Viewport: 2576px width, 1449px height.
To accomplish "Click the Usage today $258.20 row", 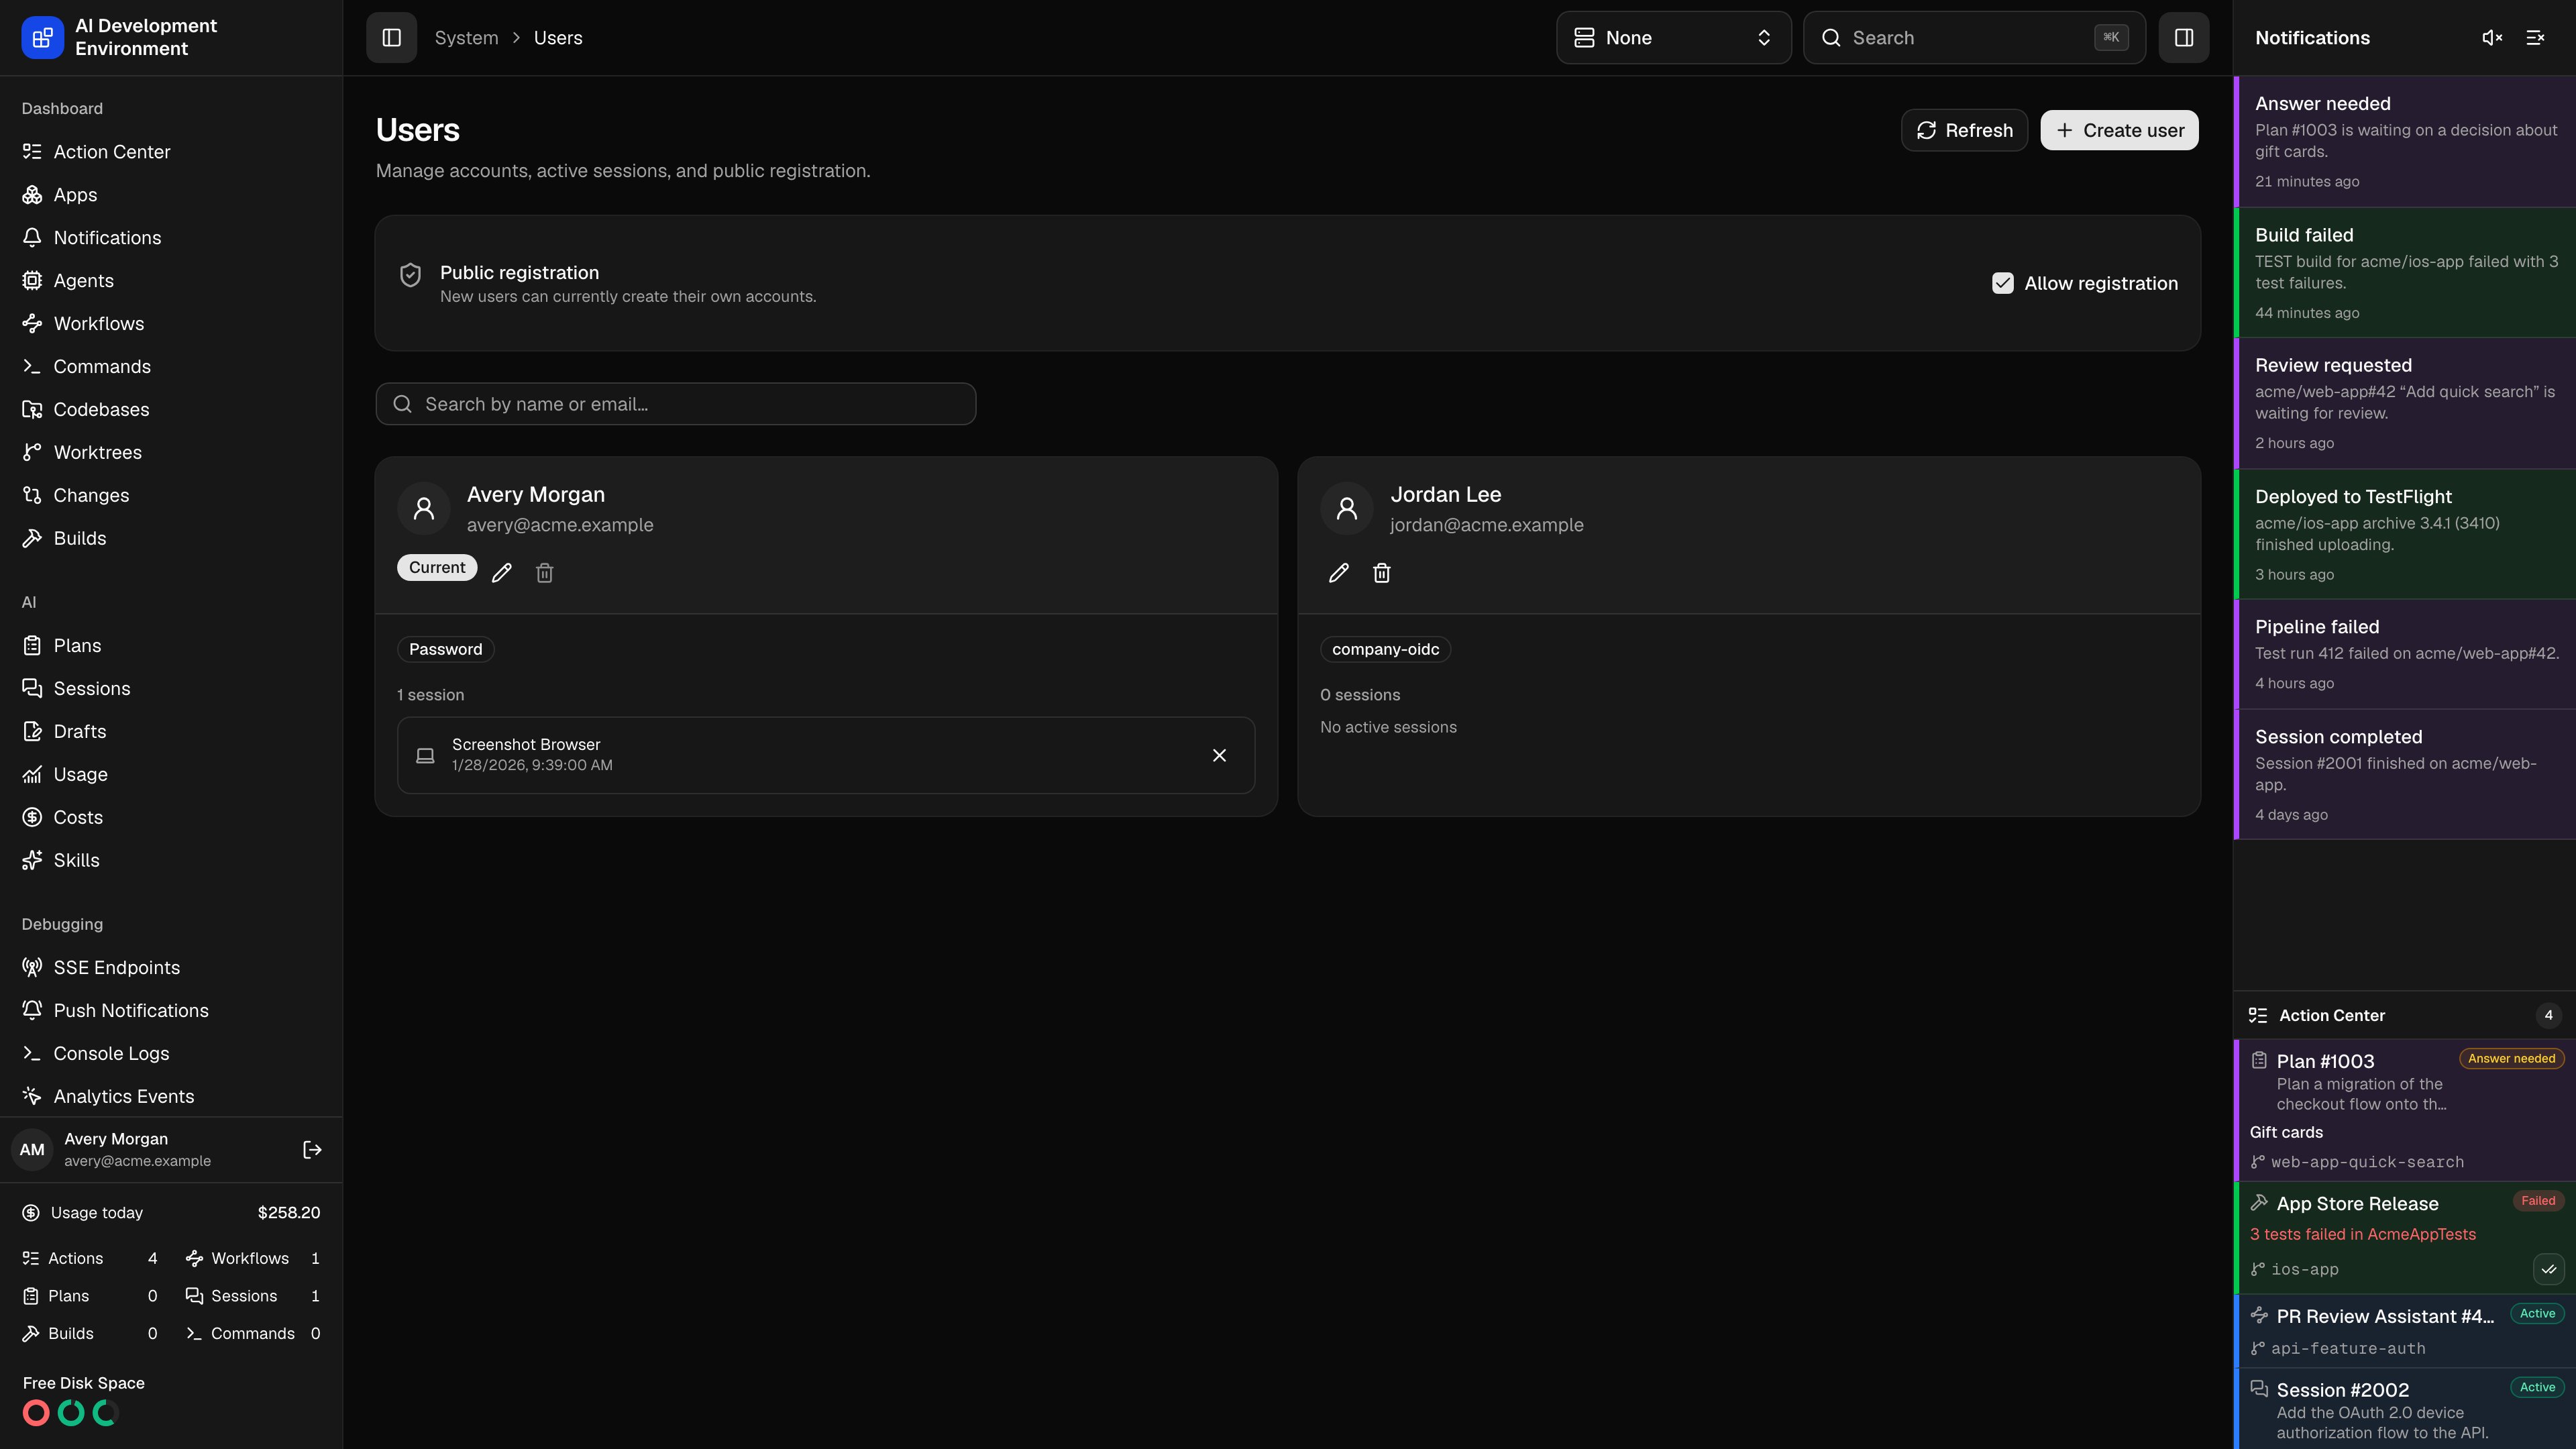I will tap(171, 1213).
